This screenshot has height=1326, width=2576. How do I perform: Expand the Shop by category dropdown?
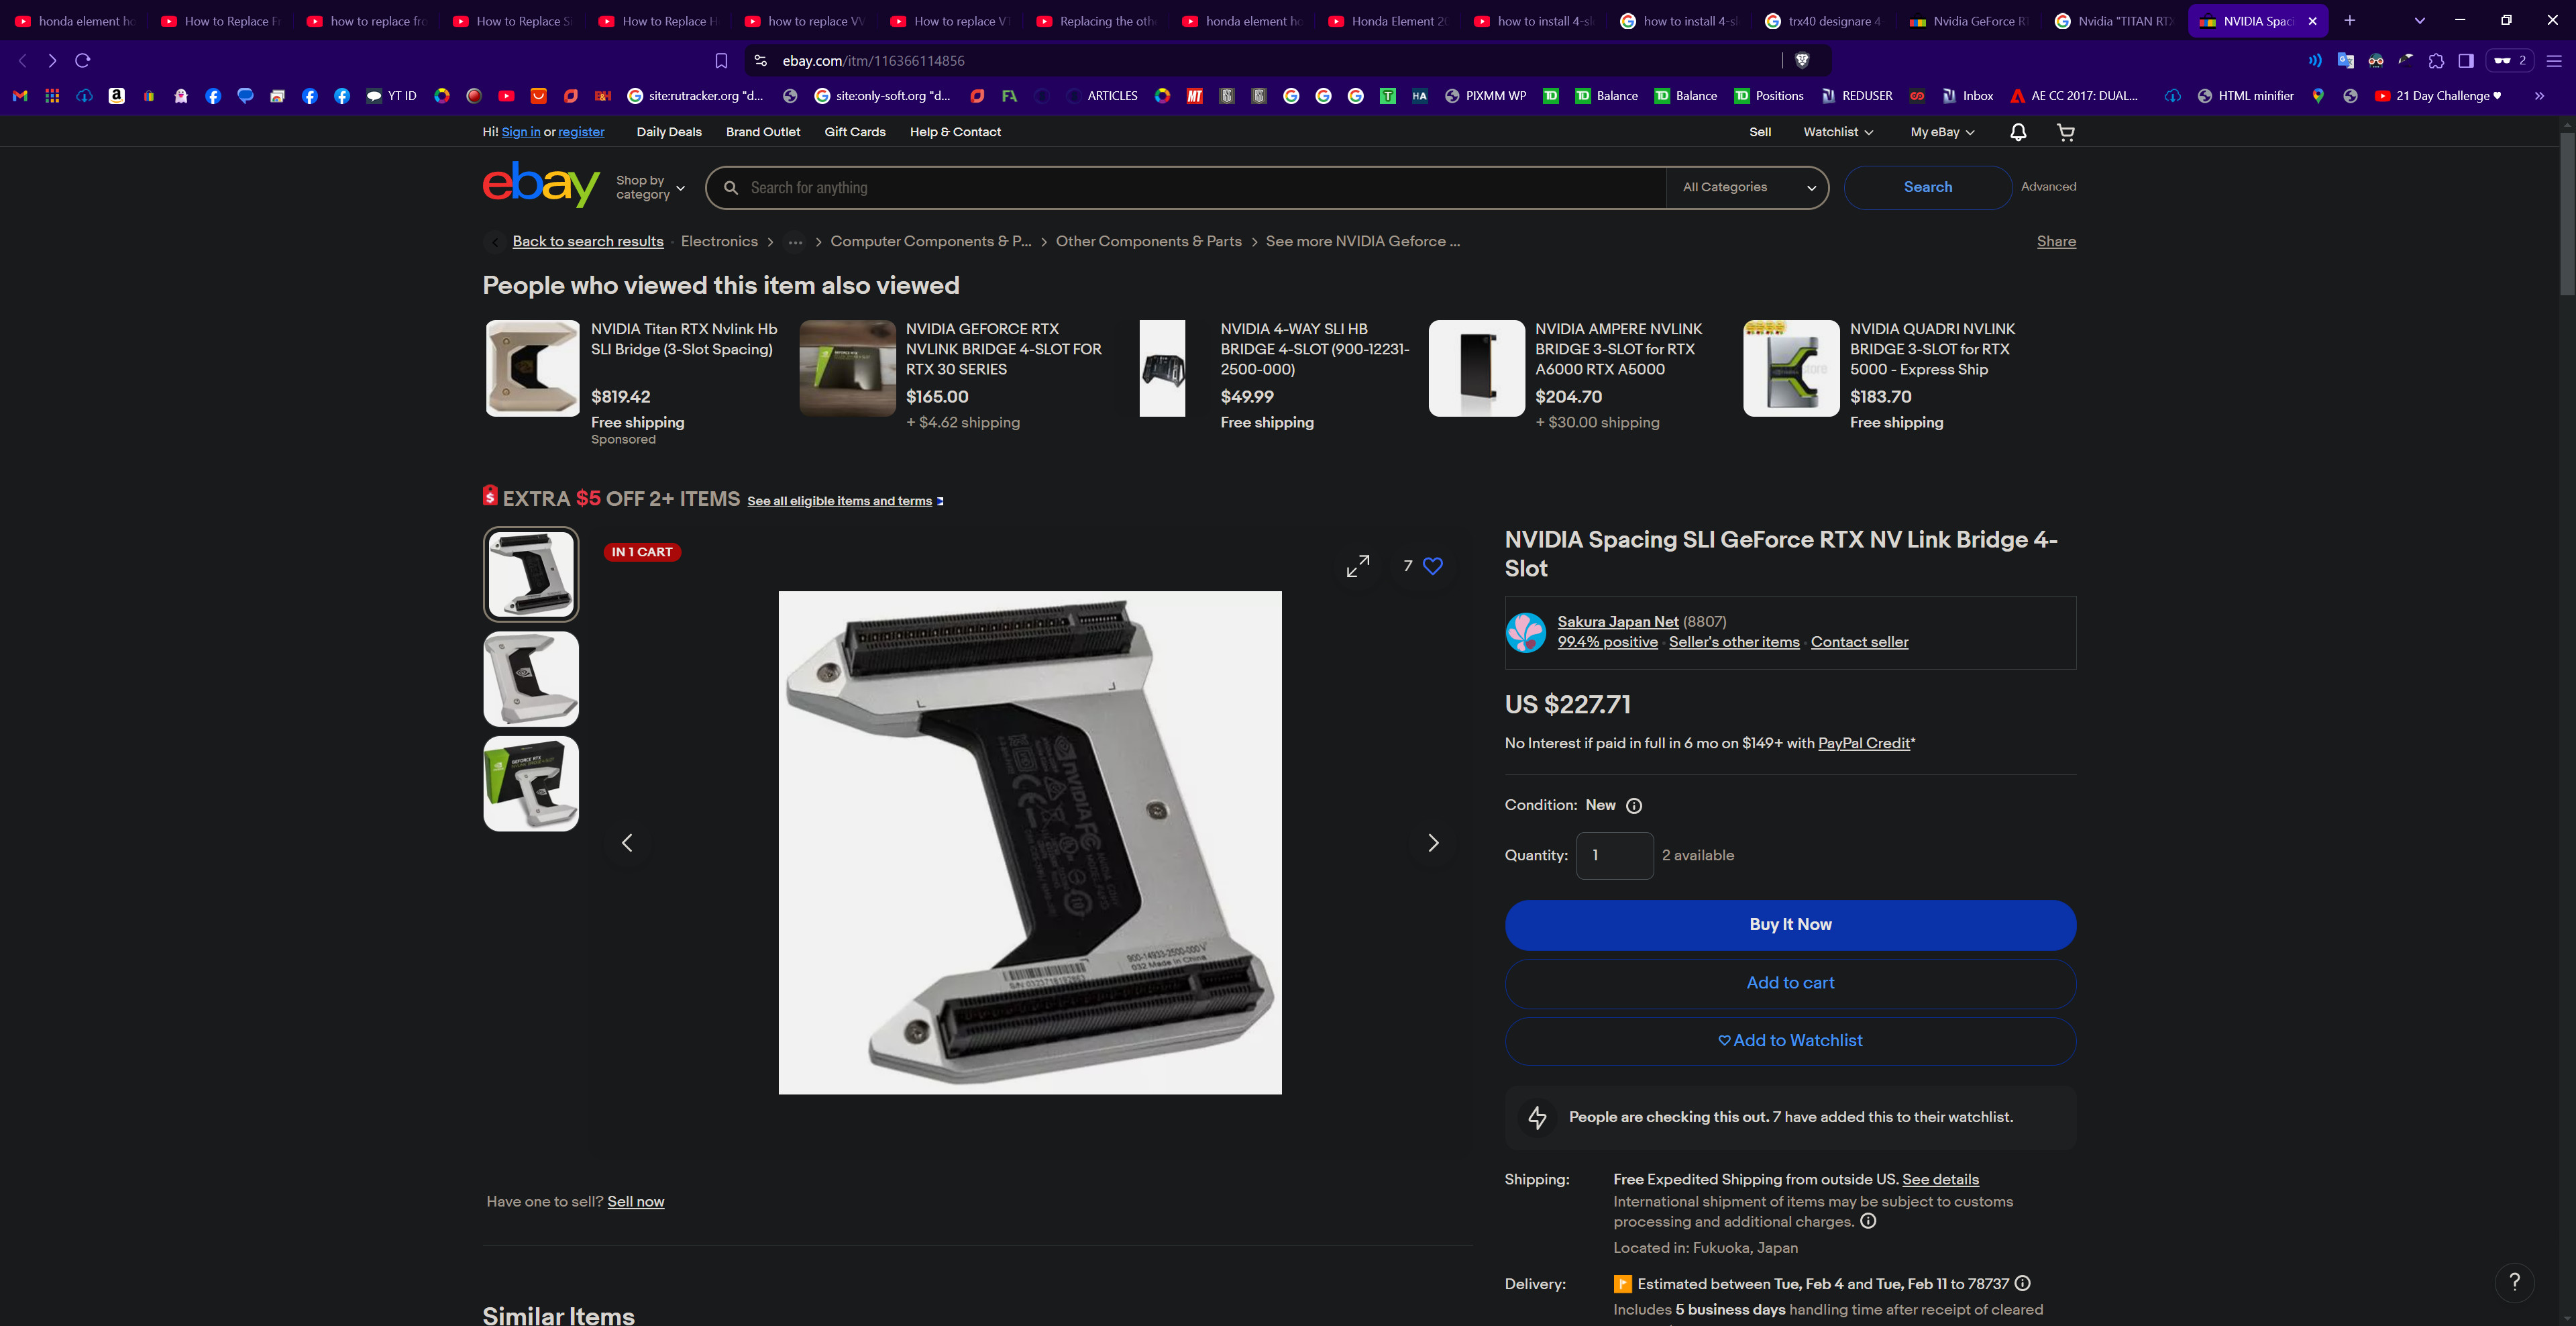(650, 187)
